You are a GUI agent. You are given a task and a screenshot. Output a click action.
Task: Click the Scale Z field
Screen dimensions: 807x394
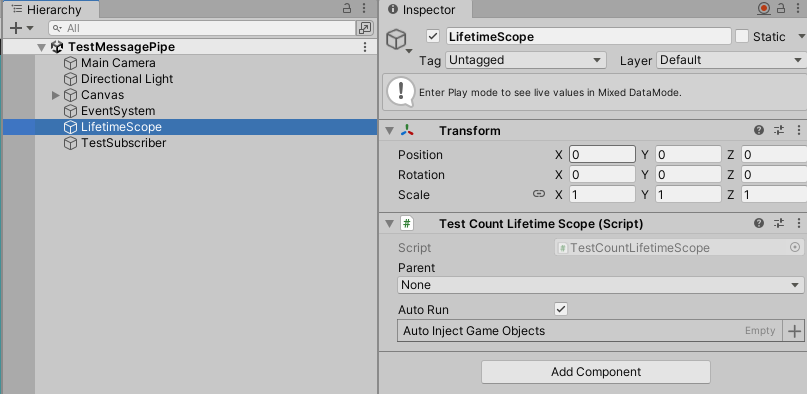coord(774,195)
